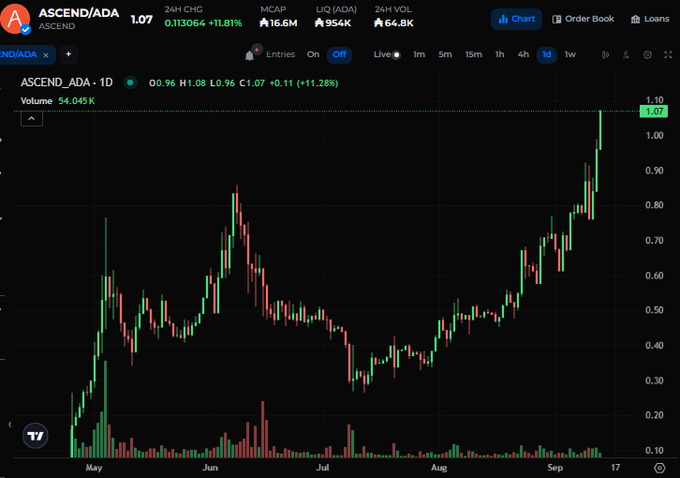Collapse the indicator legend chevron
The height and width of the screenshot is (478, 680).
click(x=32, y=118)
